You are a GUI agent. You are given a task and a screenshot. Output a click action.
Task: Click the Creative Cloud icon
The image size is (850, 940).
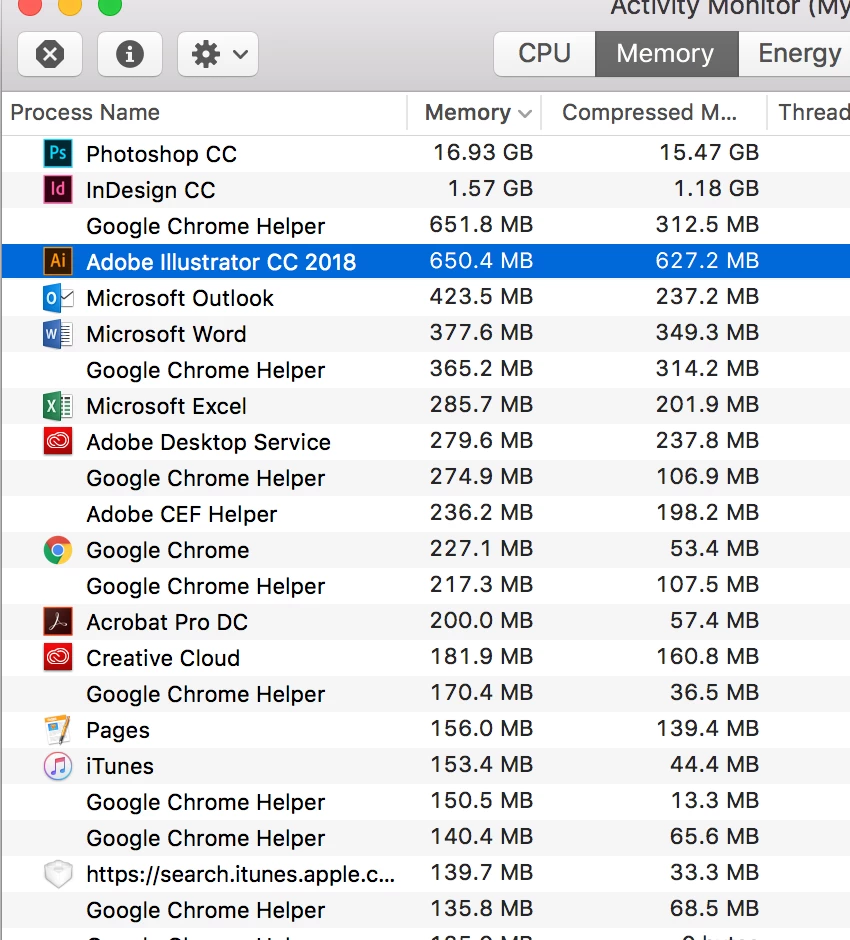[58, 658]
